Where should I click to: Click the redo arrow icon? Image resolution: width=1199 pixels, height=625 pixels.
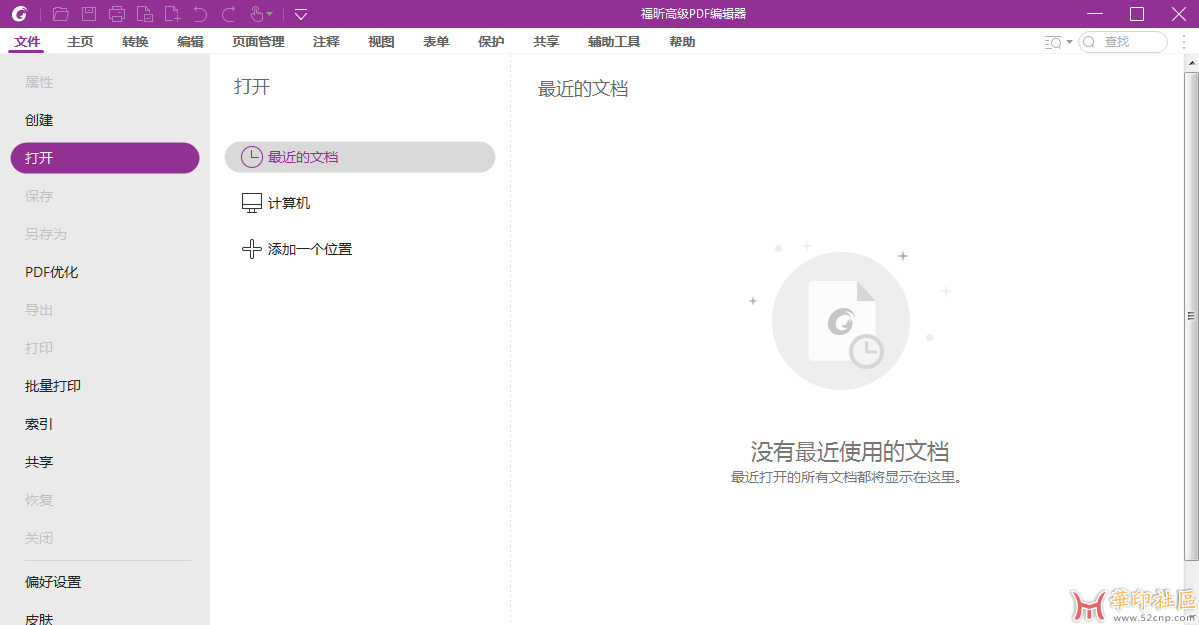click(x=228, y=14)
